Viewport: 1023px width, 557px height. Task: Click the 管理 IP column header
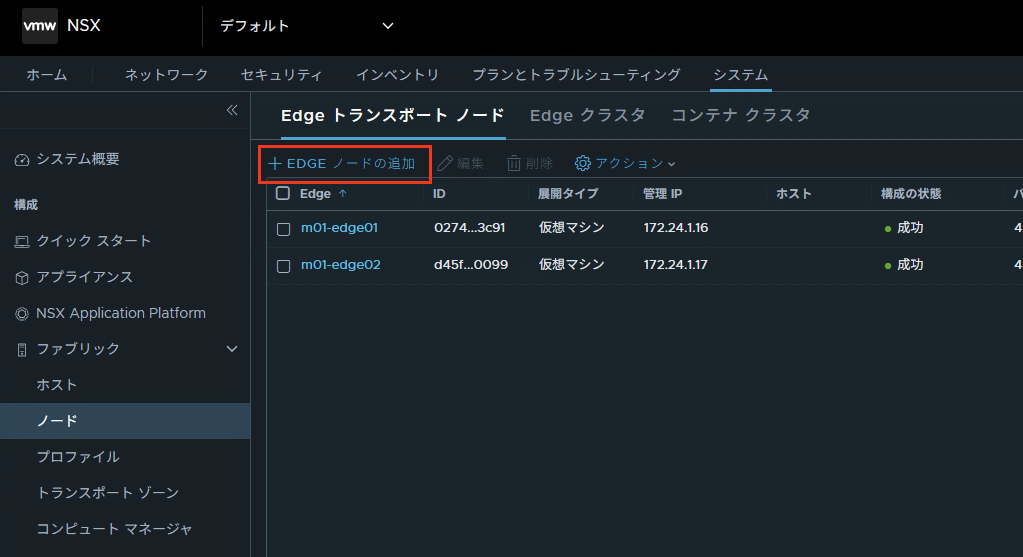coord(662,194)
